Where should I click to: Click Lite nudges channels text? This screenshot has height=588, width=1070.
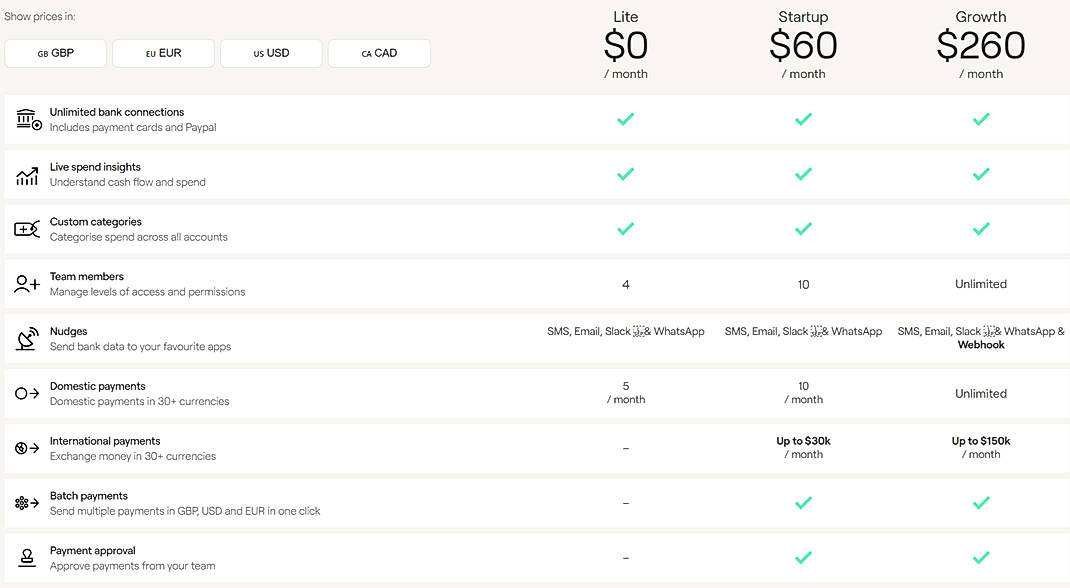[x=626, y=332]
